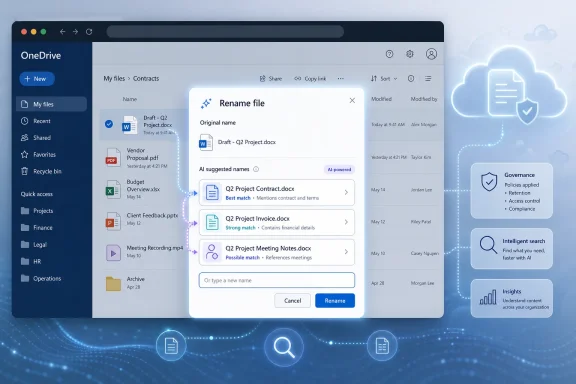Click the Name column header
The image size is (576, 384).
pyautogui.click(x=129, y=99)
